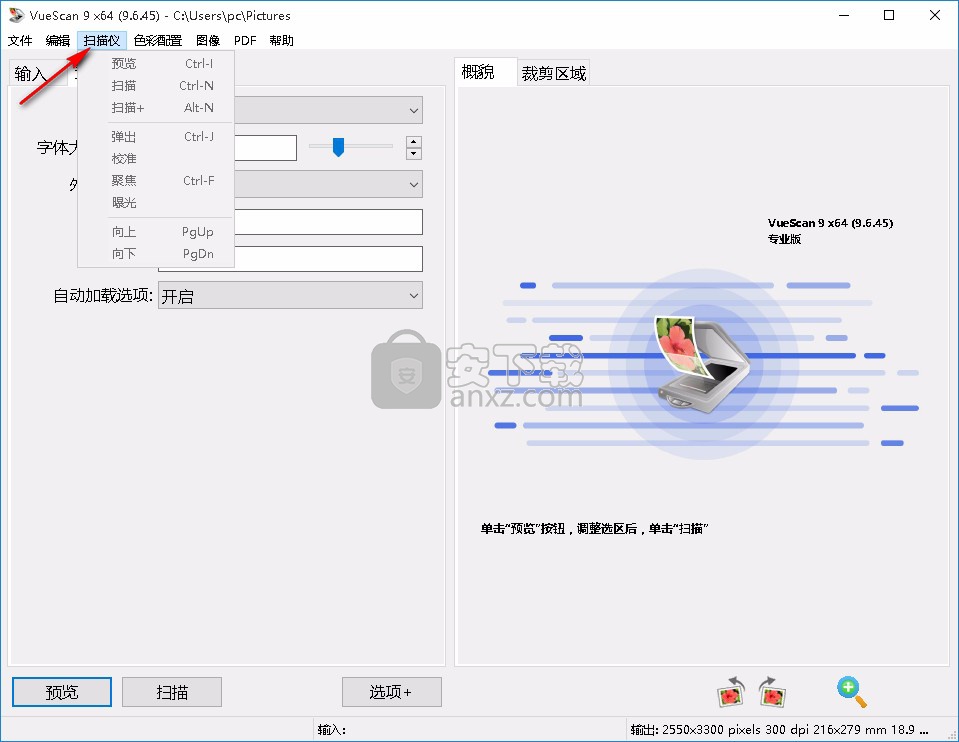Click the 自动加载选项 label
This screenshot has width=959, height=742.
coord(103,295)
